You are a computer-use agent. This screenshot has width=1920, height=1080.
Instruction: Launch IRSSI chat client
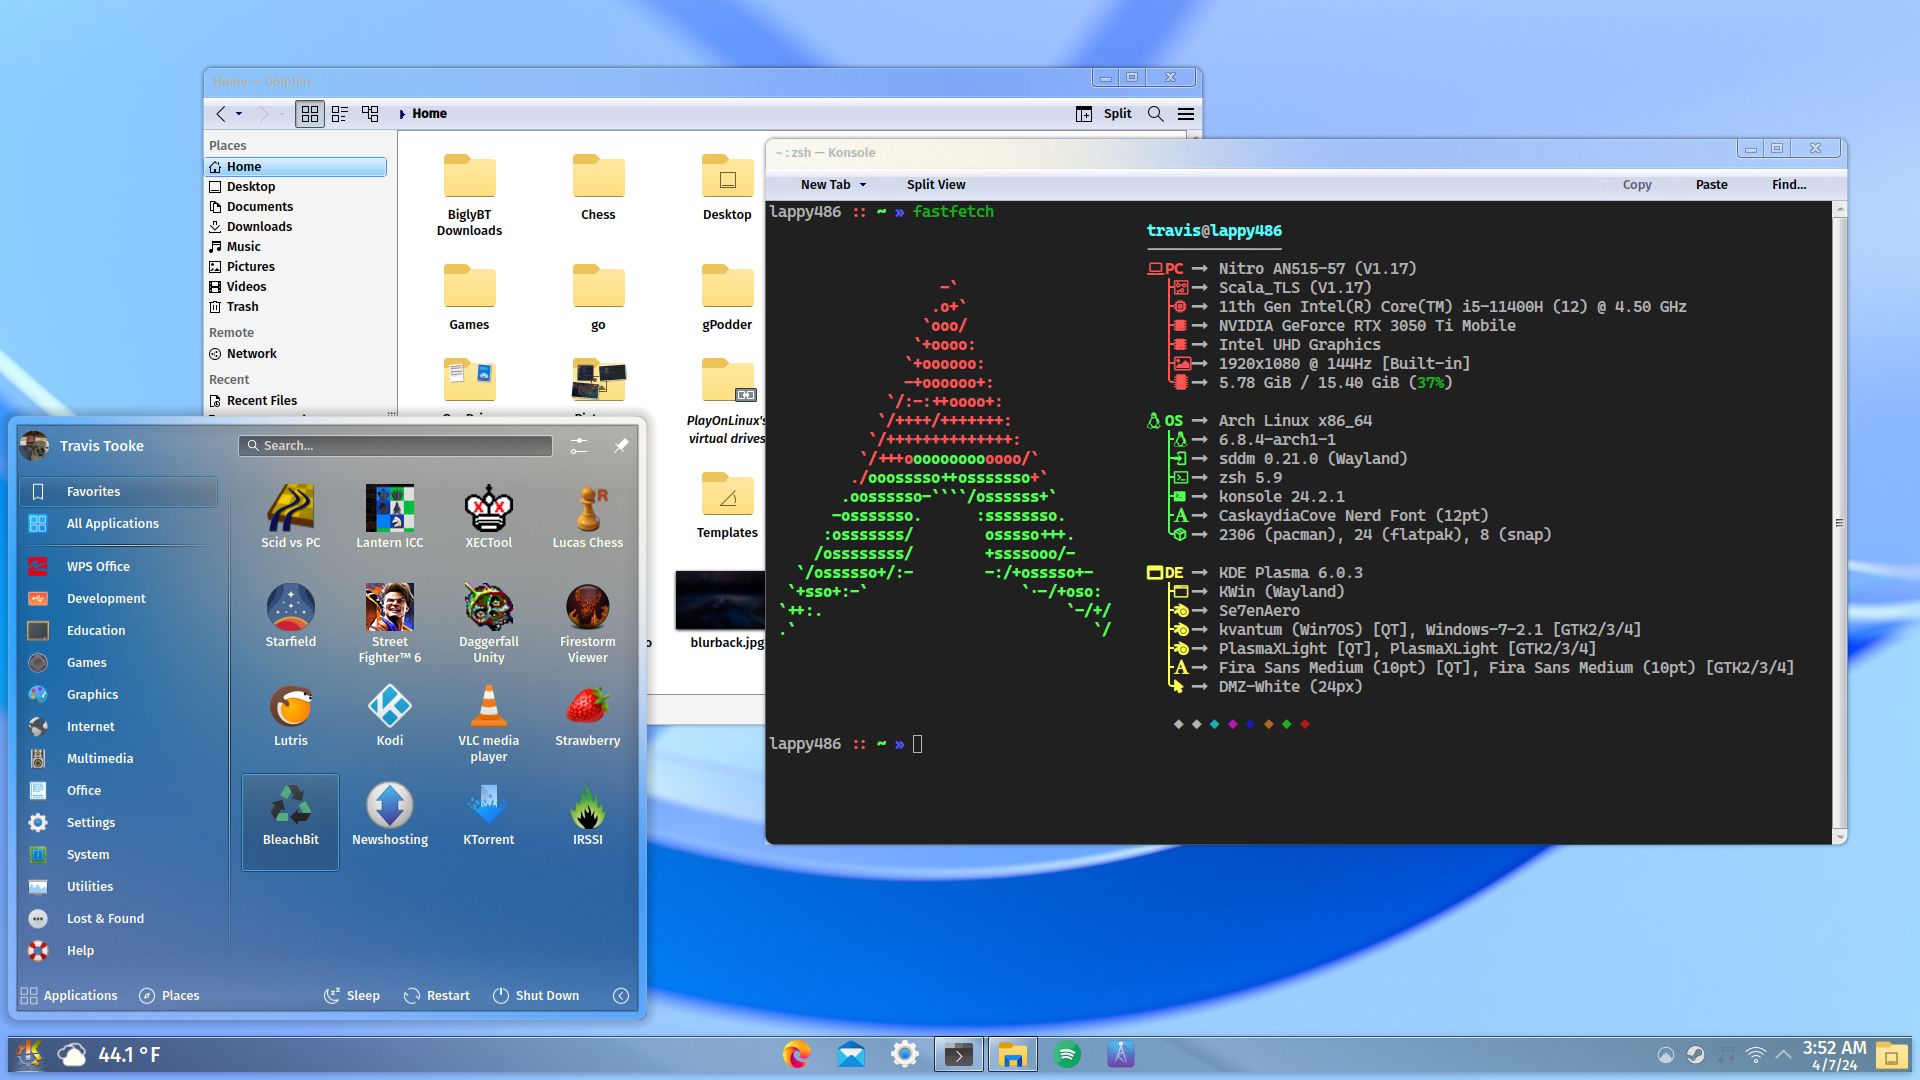point(587,814)
